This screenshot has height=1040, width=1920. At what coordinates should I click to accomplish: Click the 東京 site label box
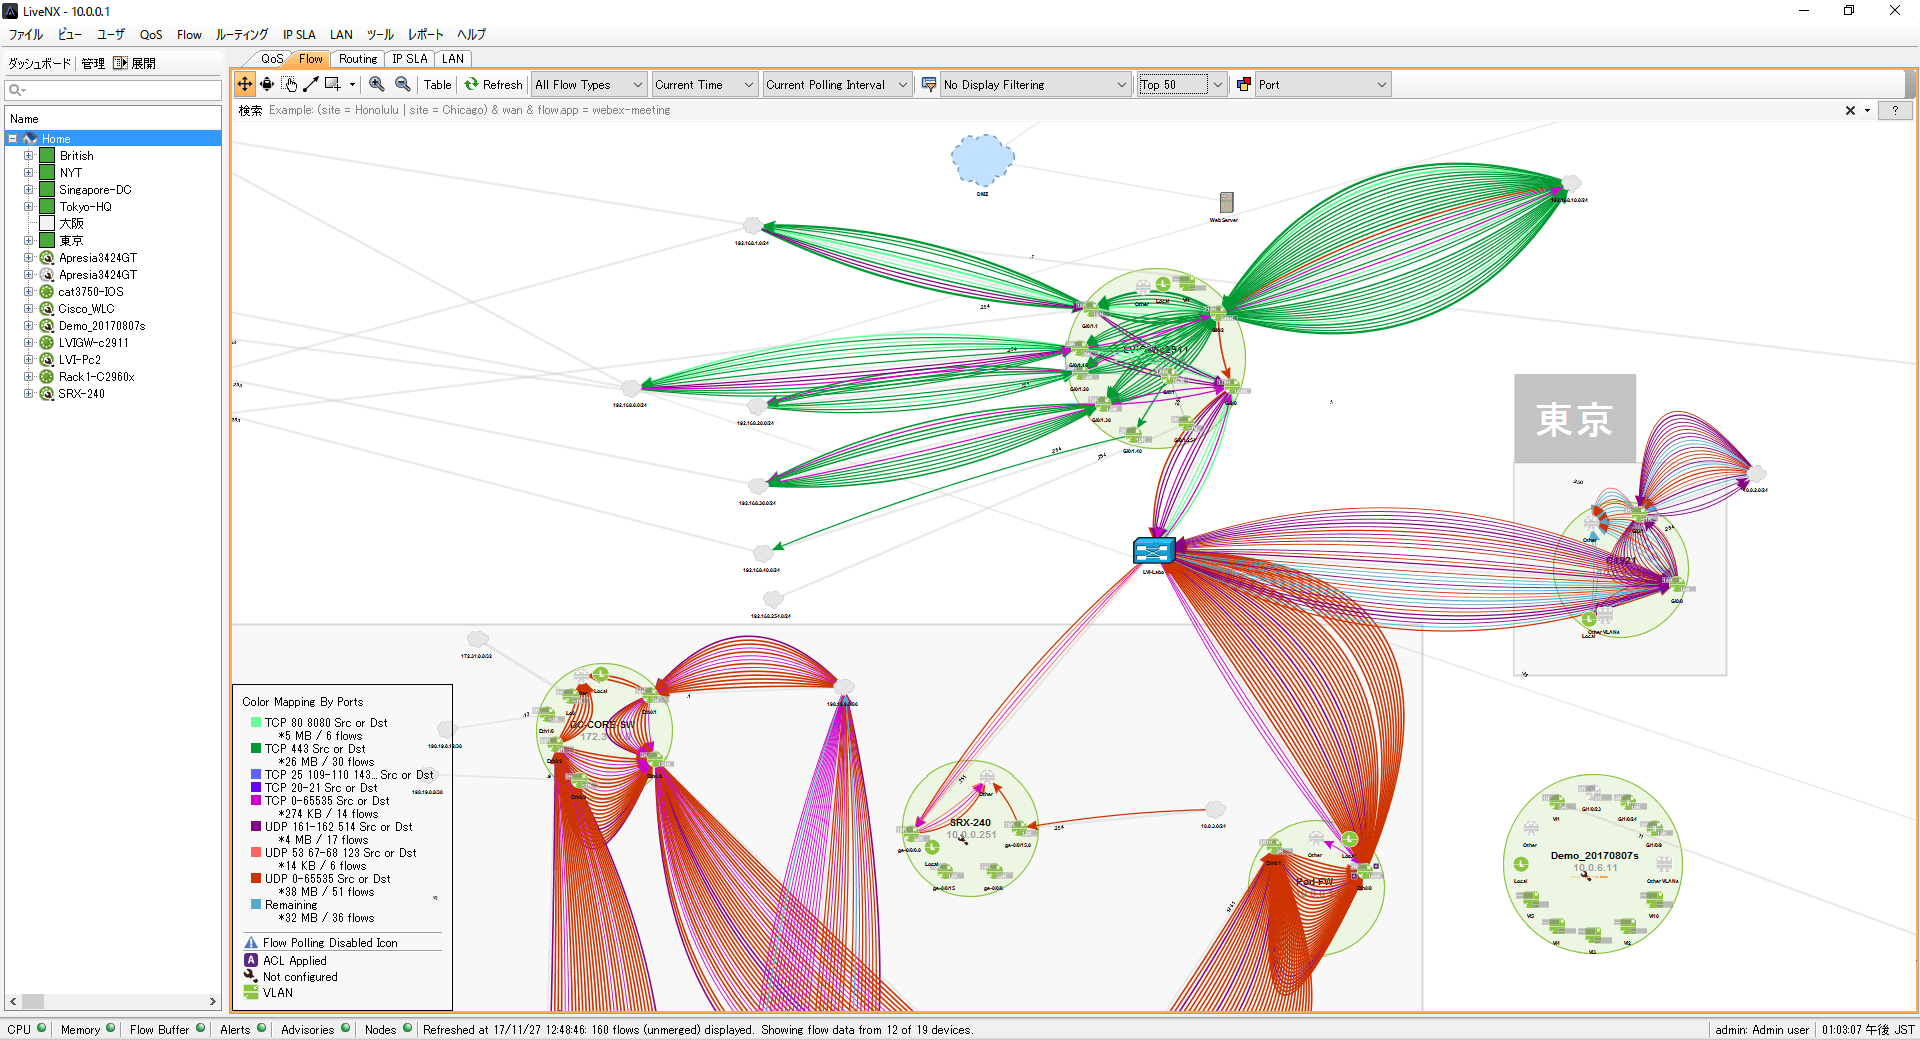[x=1575, y=418]
